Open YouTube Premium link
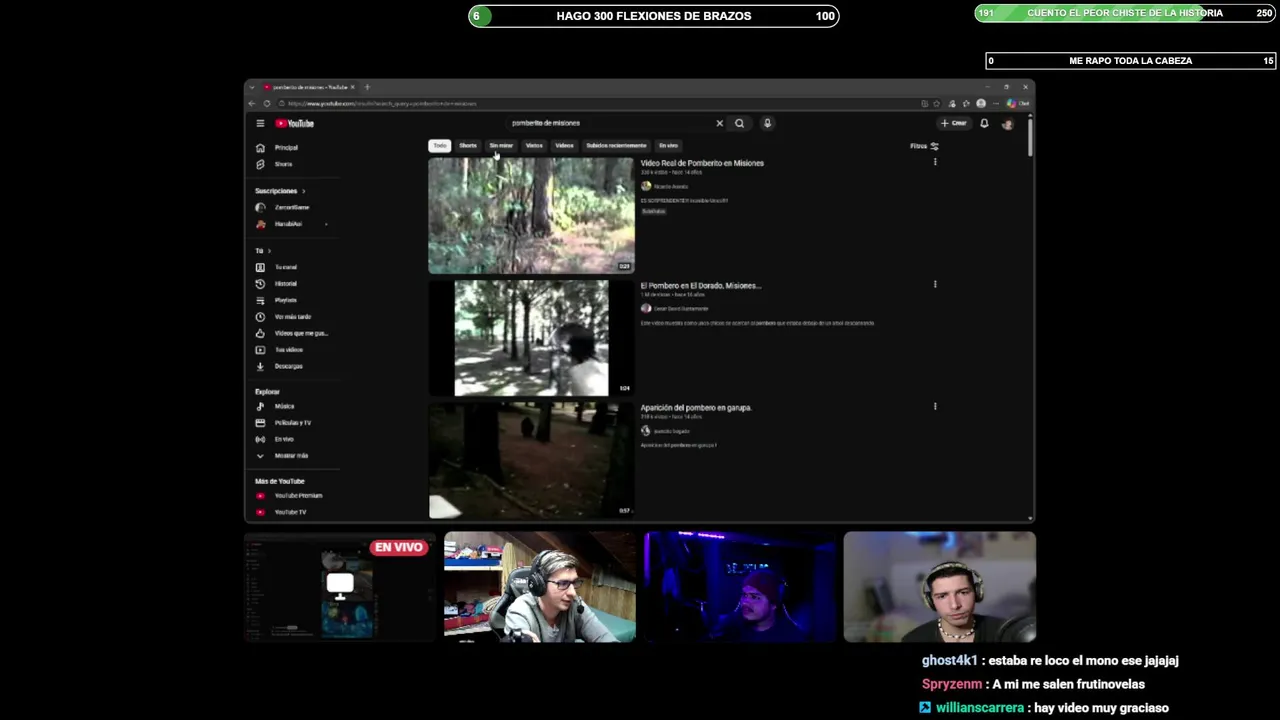 click(x=290, y=496)
